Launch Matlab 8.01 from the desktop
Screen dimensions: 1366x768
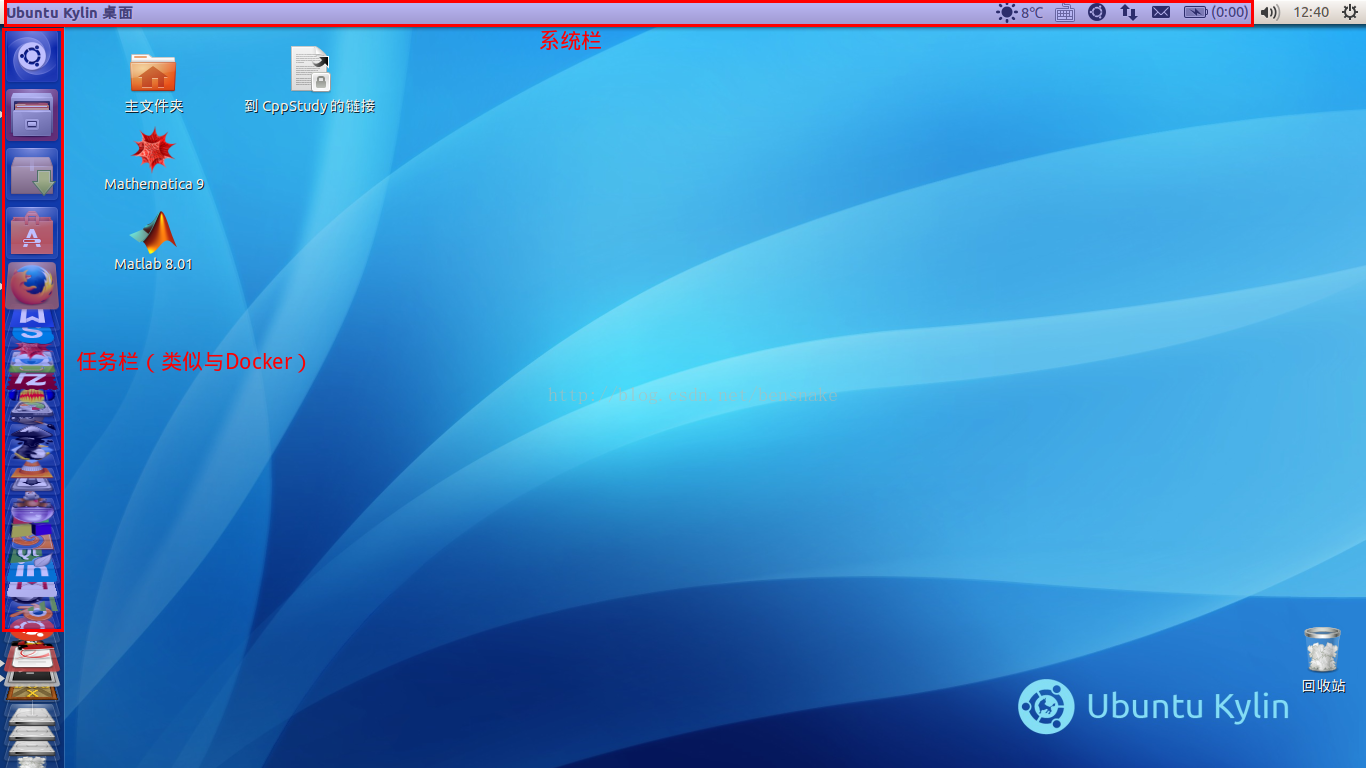point(153,241)
